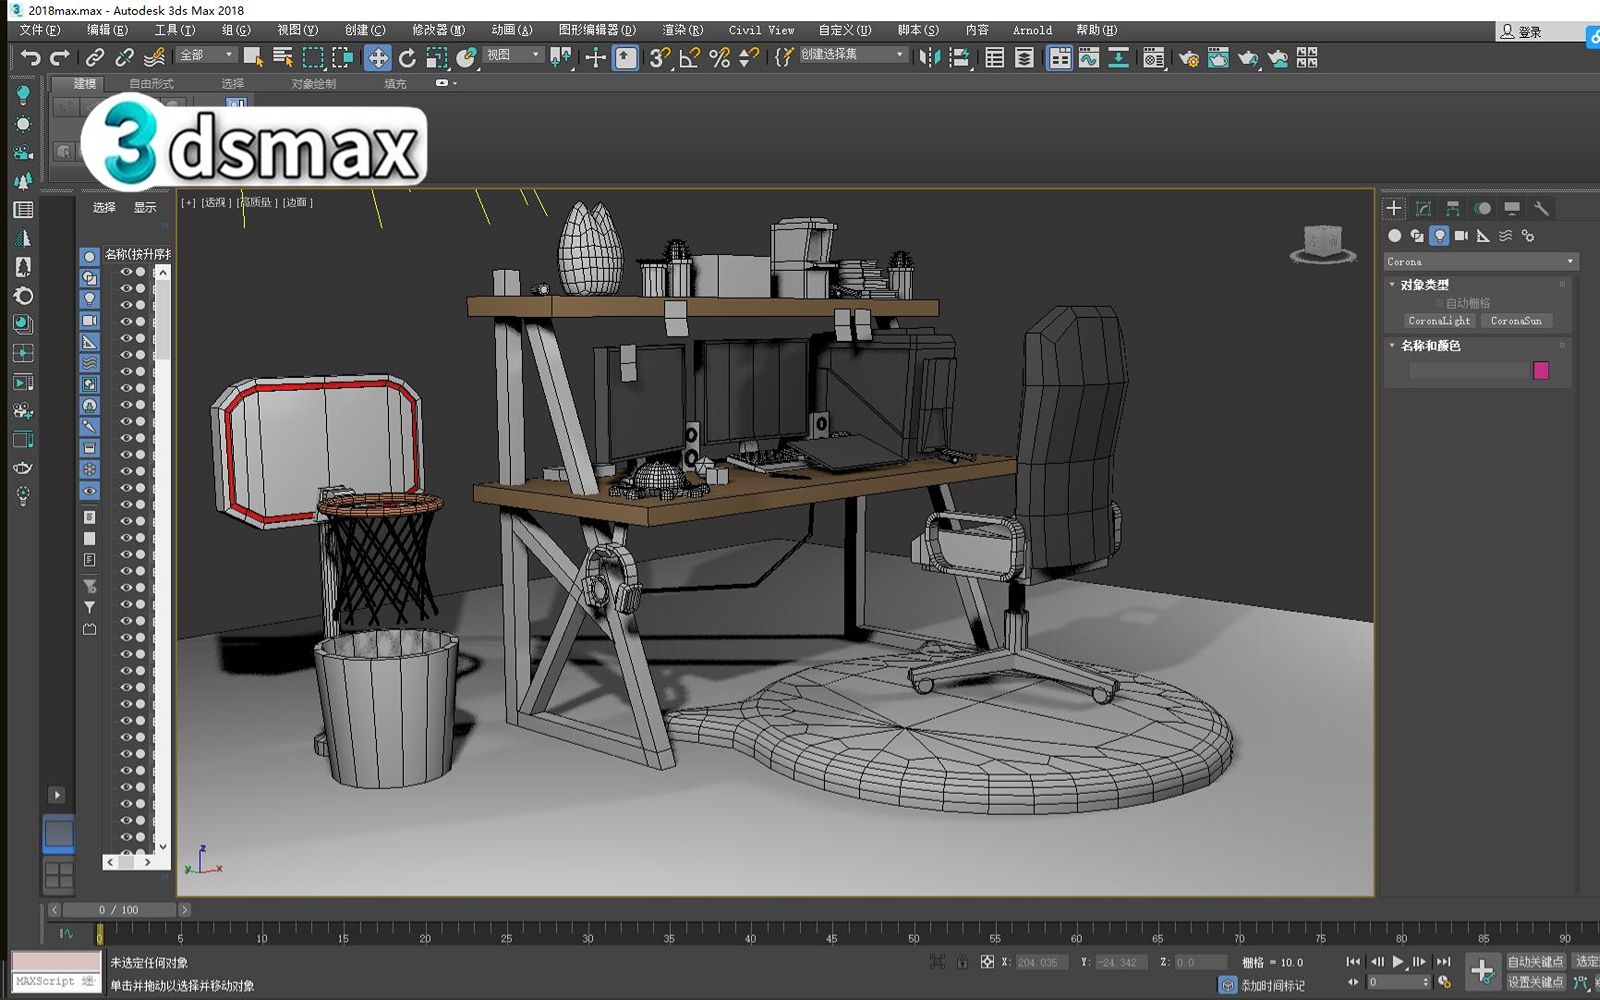Toggle the Spinner Snap button
This screenshot has height=1000, width=1600.
click(x=748, y=58)
